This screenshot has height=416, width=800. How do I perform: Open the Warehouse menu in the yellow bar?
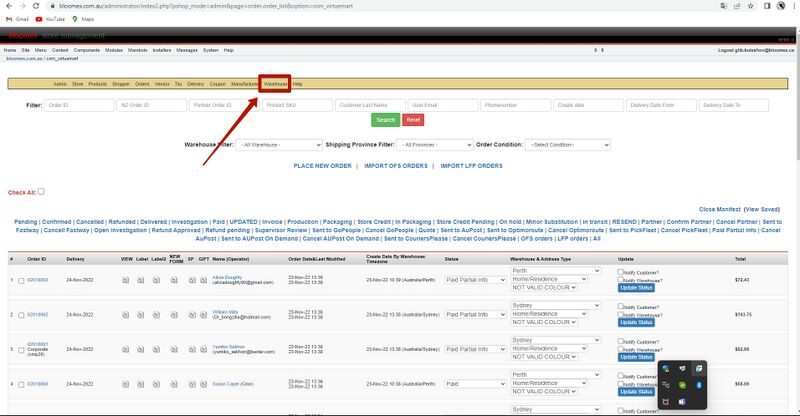point(275,84)
